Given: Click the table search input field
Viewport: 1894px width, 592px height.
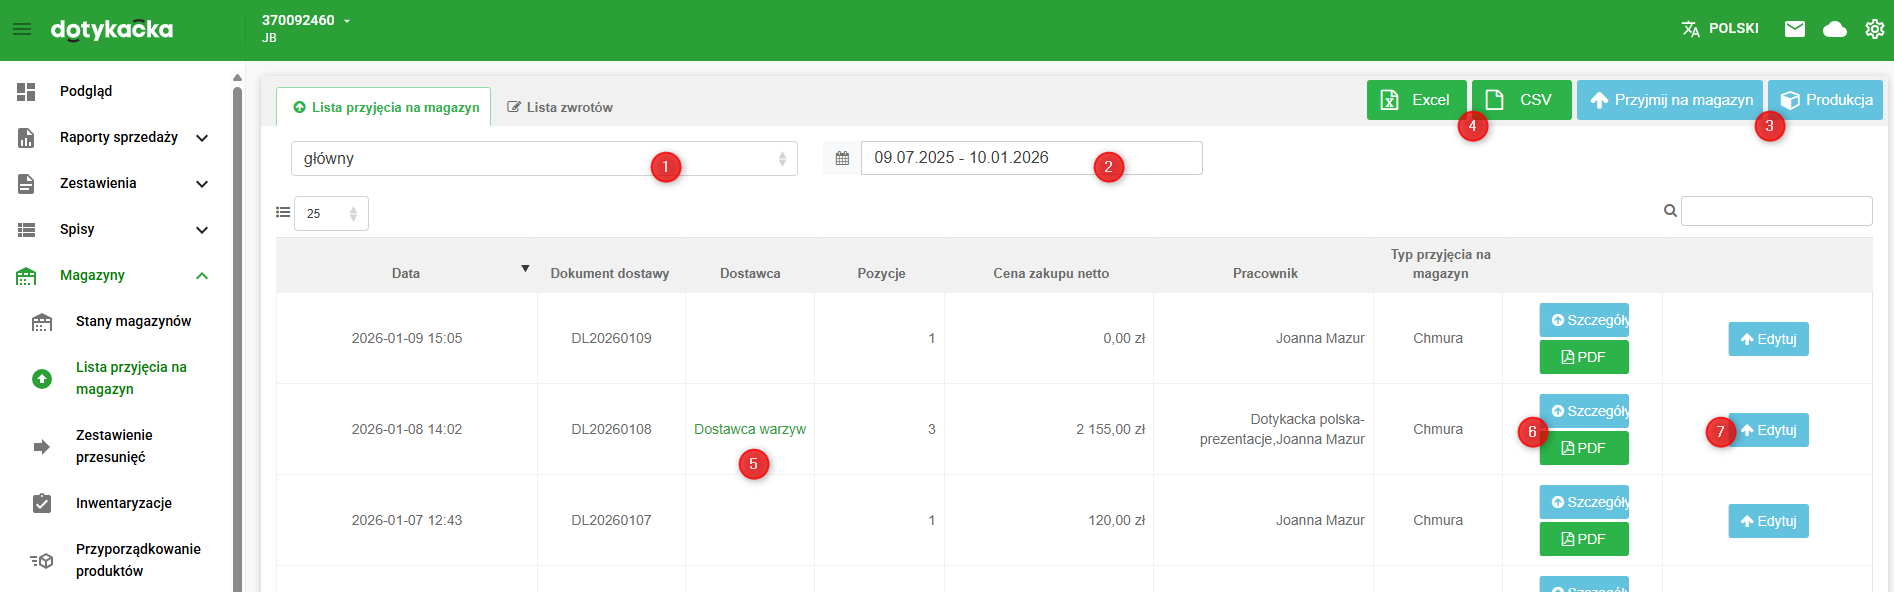Looking at the screenshot, I should pos(1776,211).
